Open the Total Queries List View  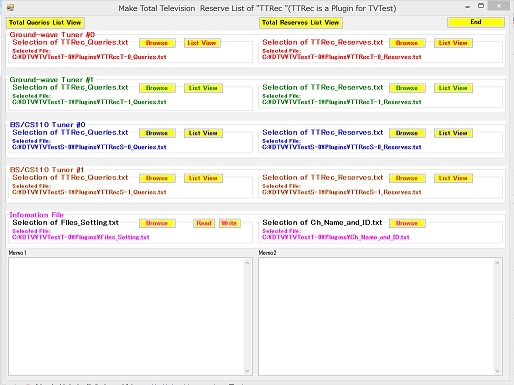click(45, 23)
